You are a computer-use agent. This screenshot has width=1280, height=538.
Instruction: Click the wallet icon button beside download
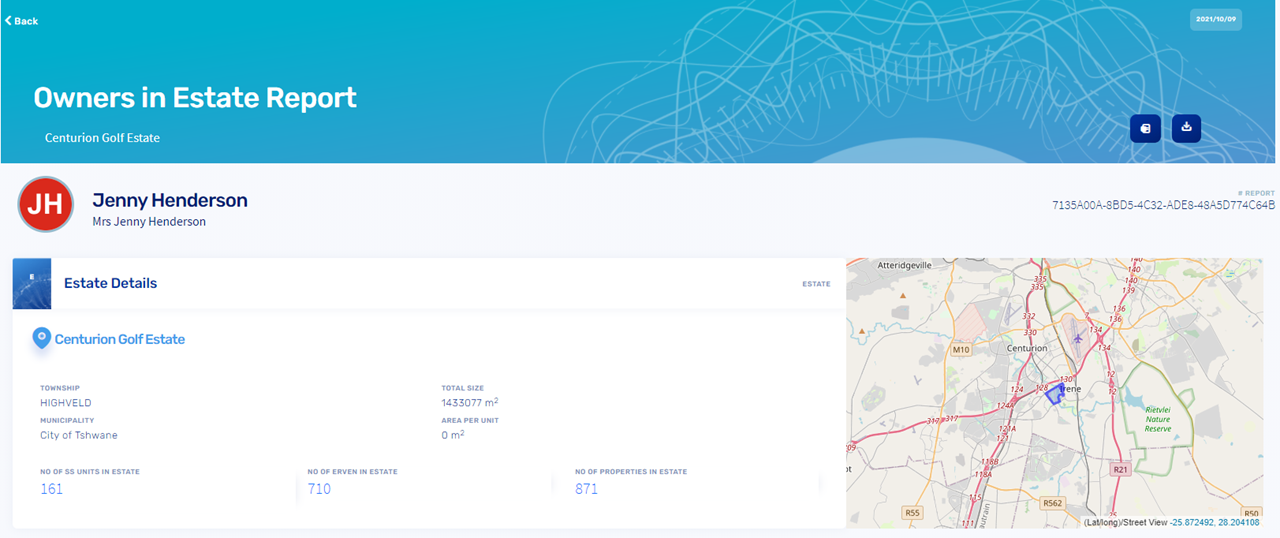tap(1145, 128)
